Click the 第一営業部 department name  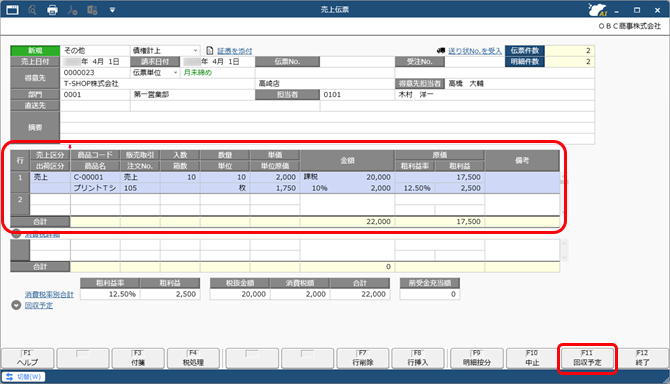click(x=151, y=94)
